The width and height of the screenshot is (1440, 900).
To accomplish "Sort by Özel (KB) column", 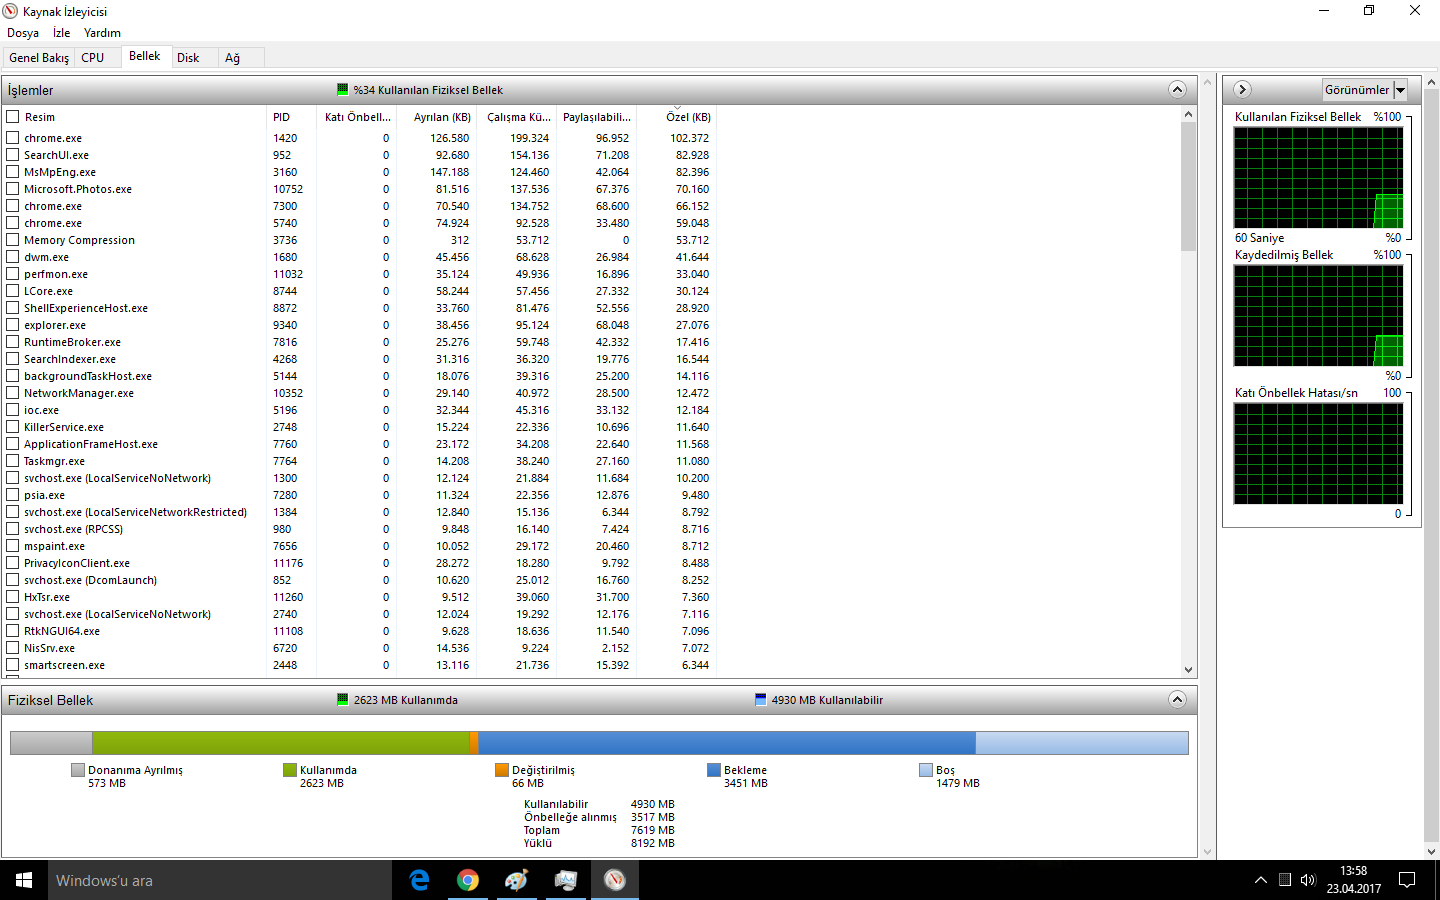I will 677,117.
